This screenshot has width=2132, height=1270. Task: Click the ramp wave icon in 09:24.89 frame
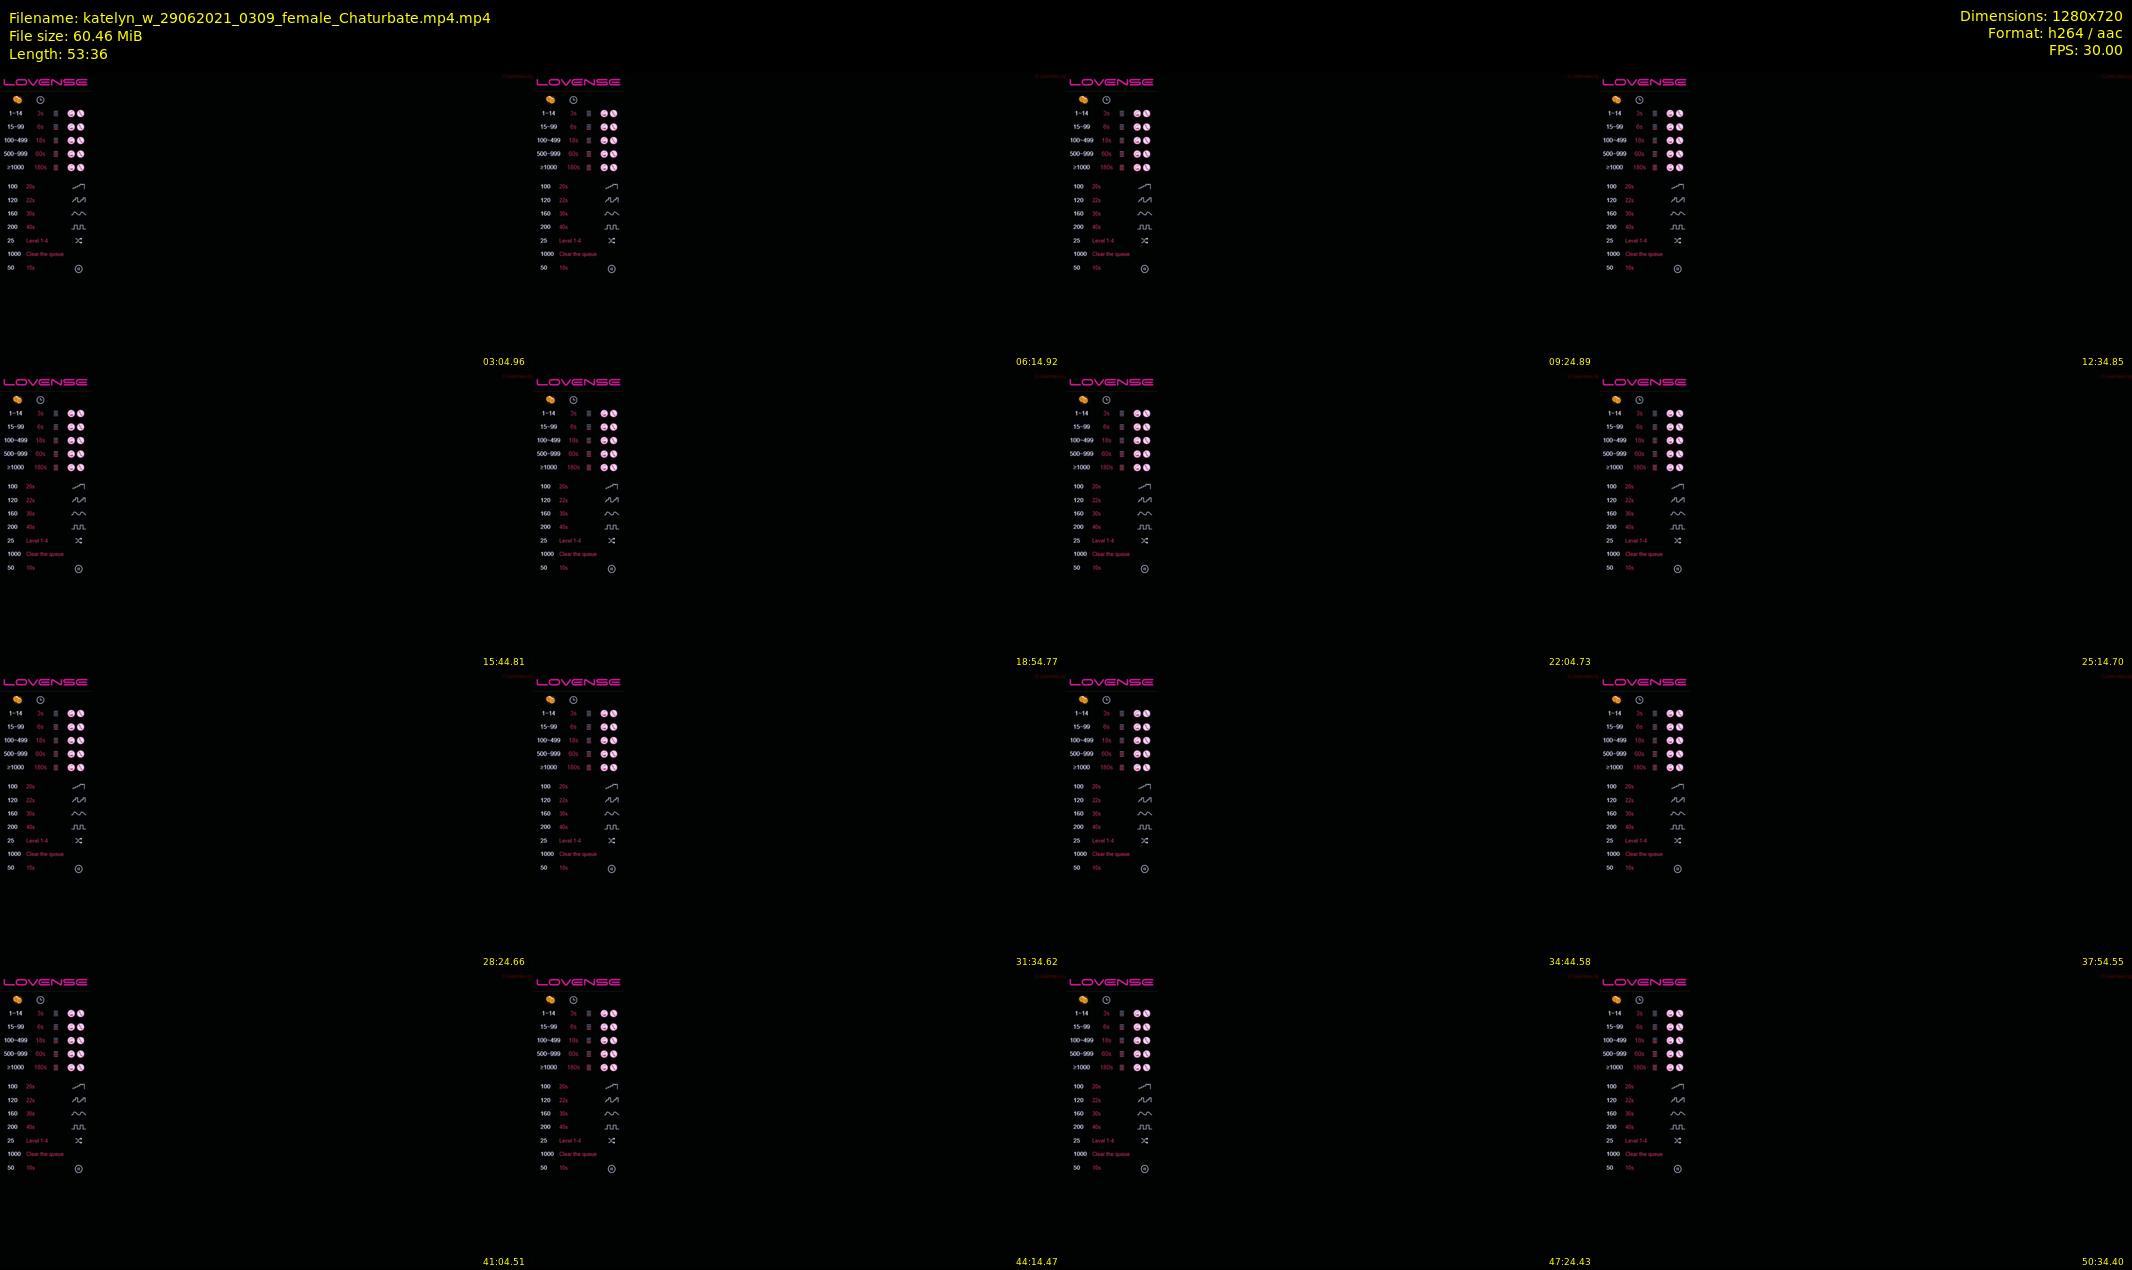pyautogui.click(x=1145, y=186)
